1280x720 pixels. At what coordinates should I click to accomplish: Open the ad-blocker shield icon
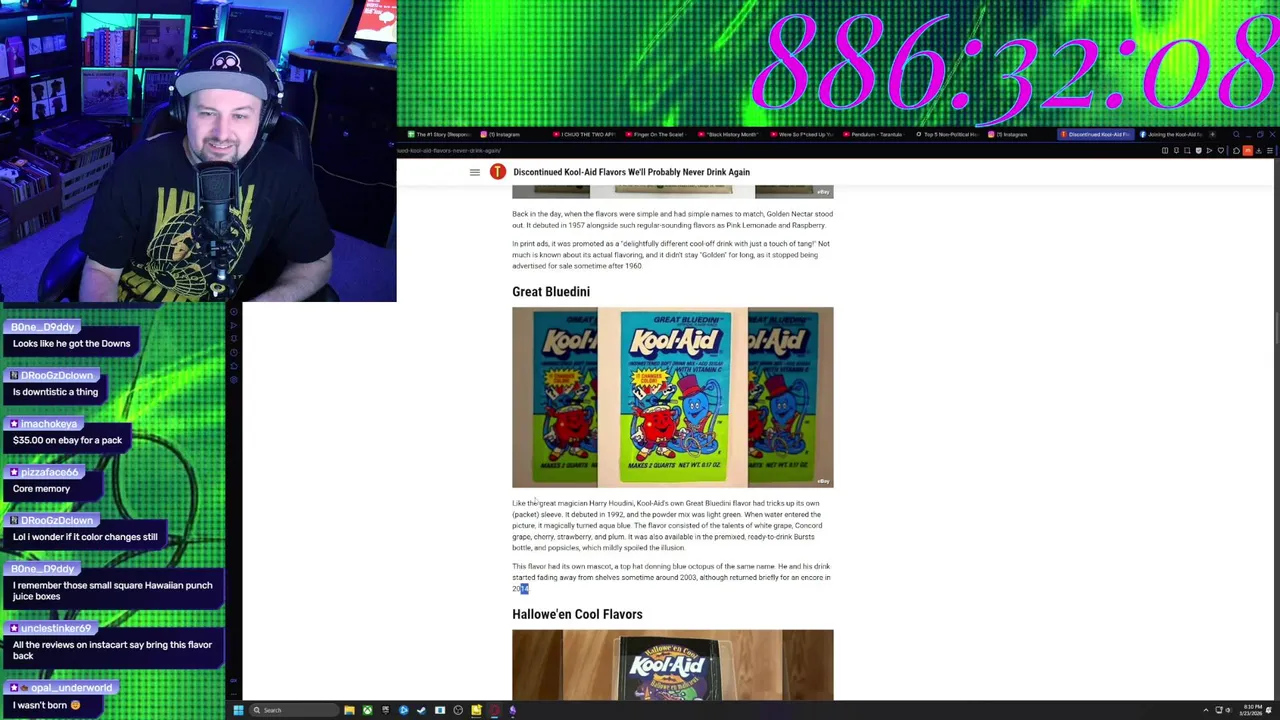tap(1199, 151)
